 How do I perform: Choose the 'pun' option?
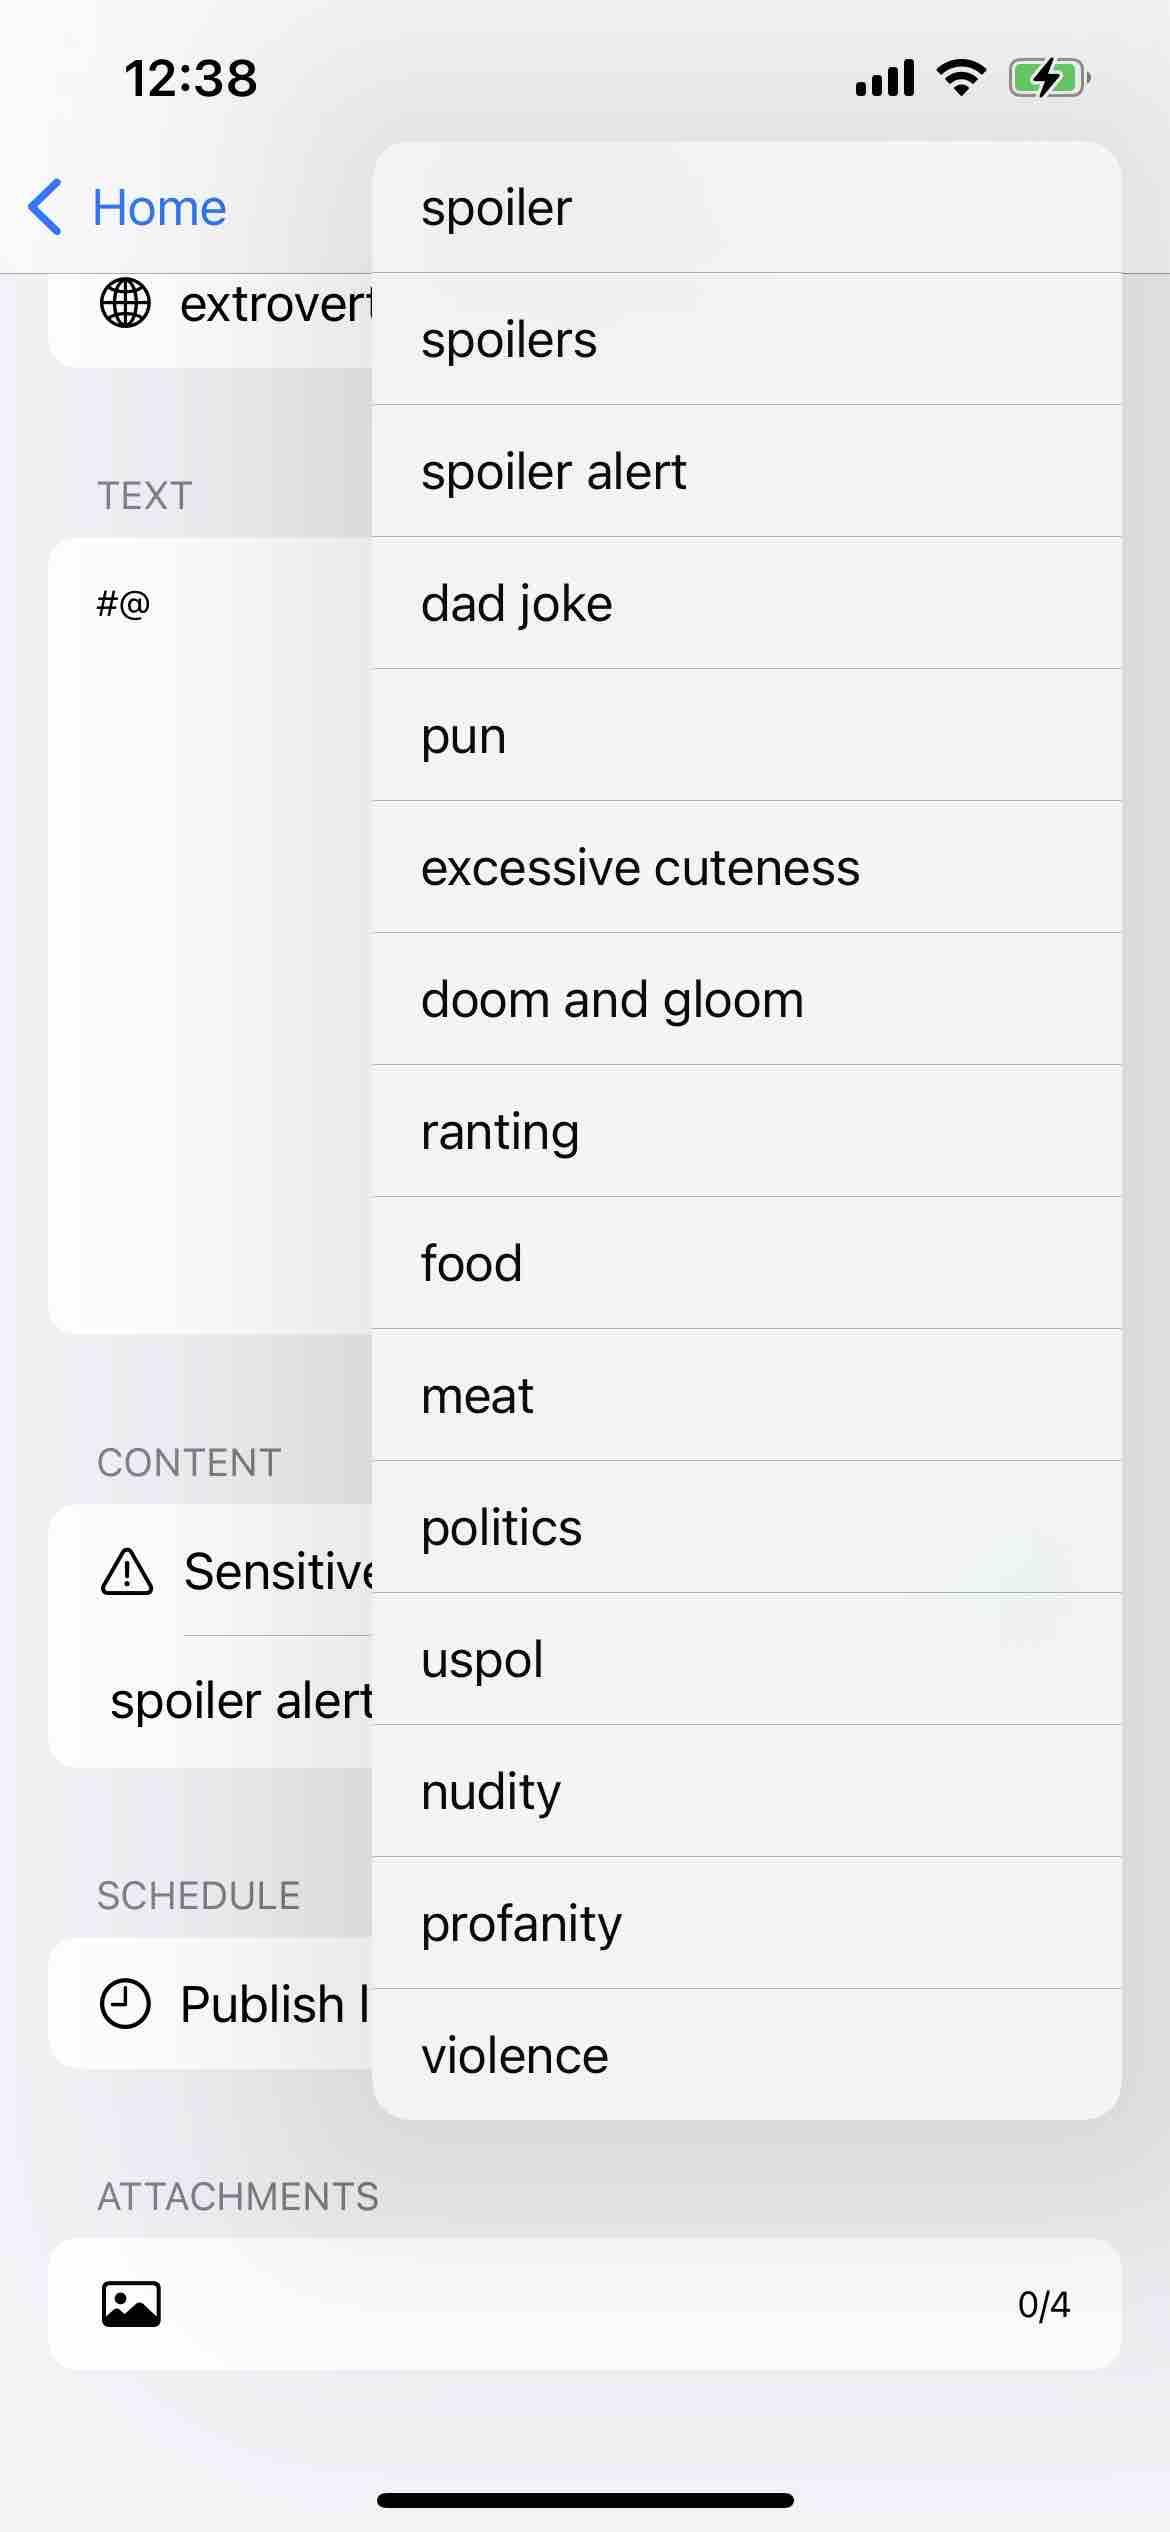(x=746, y=736)
